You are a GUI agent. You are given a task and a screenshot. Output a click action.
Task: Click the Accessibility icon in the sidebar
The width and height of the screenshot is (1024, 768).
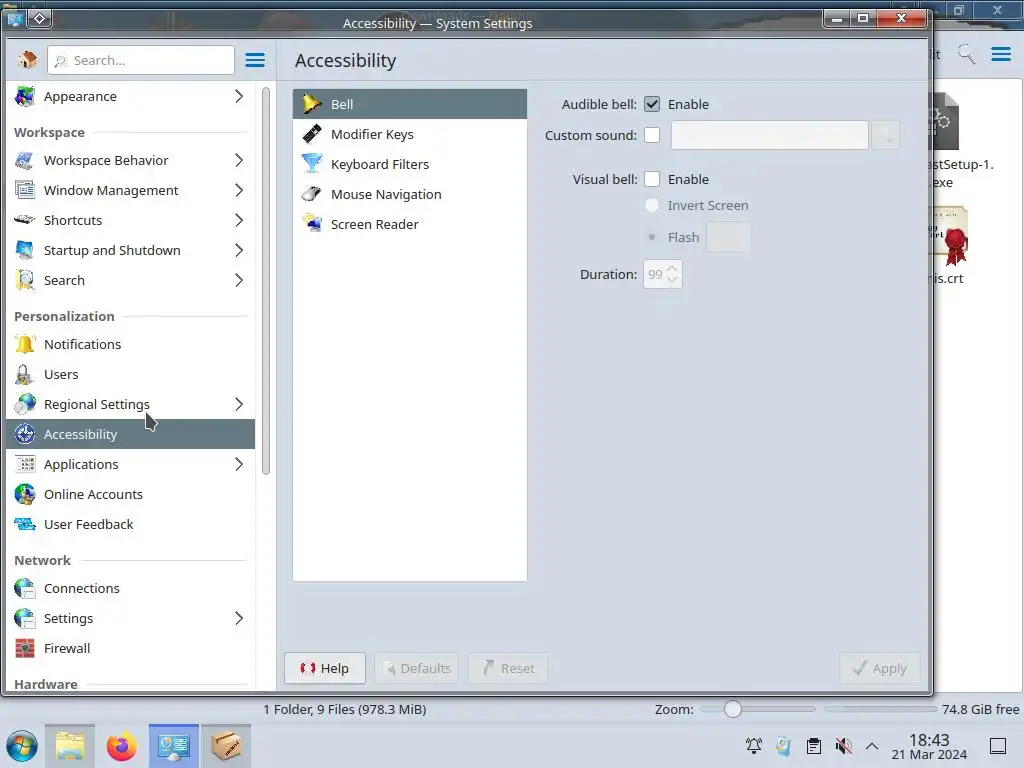click(25, 434)
